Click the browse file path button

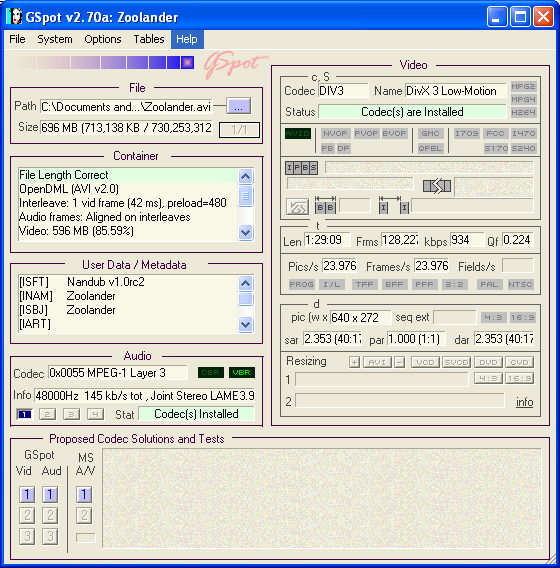coord(238,106)
